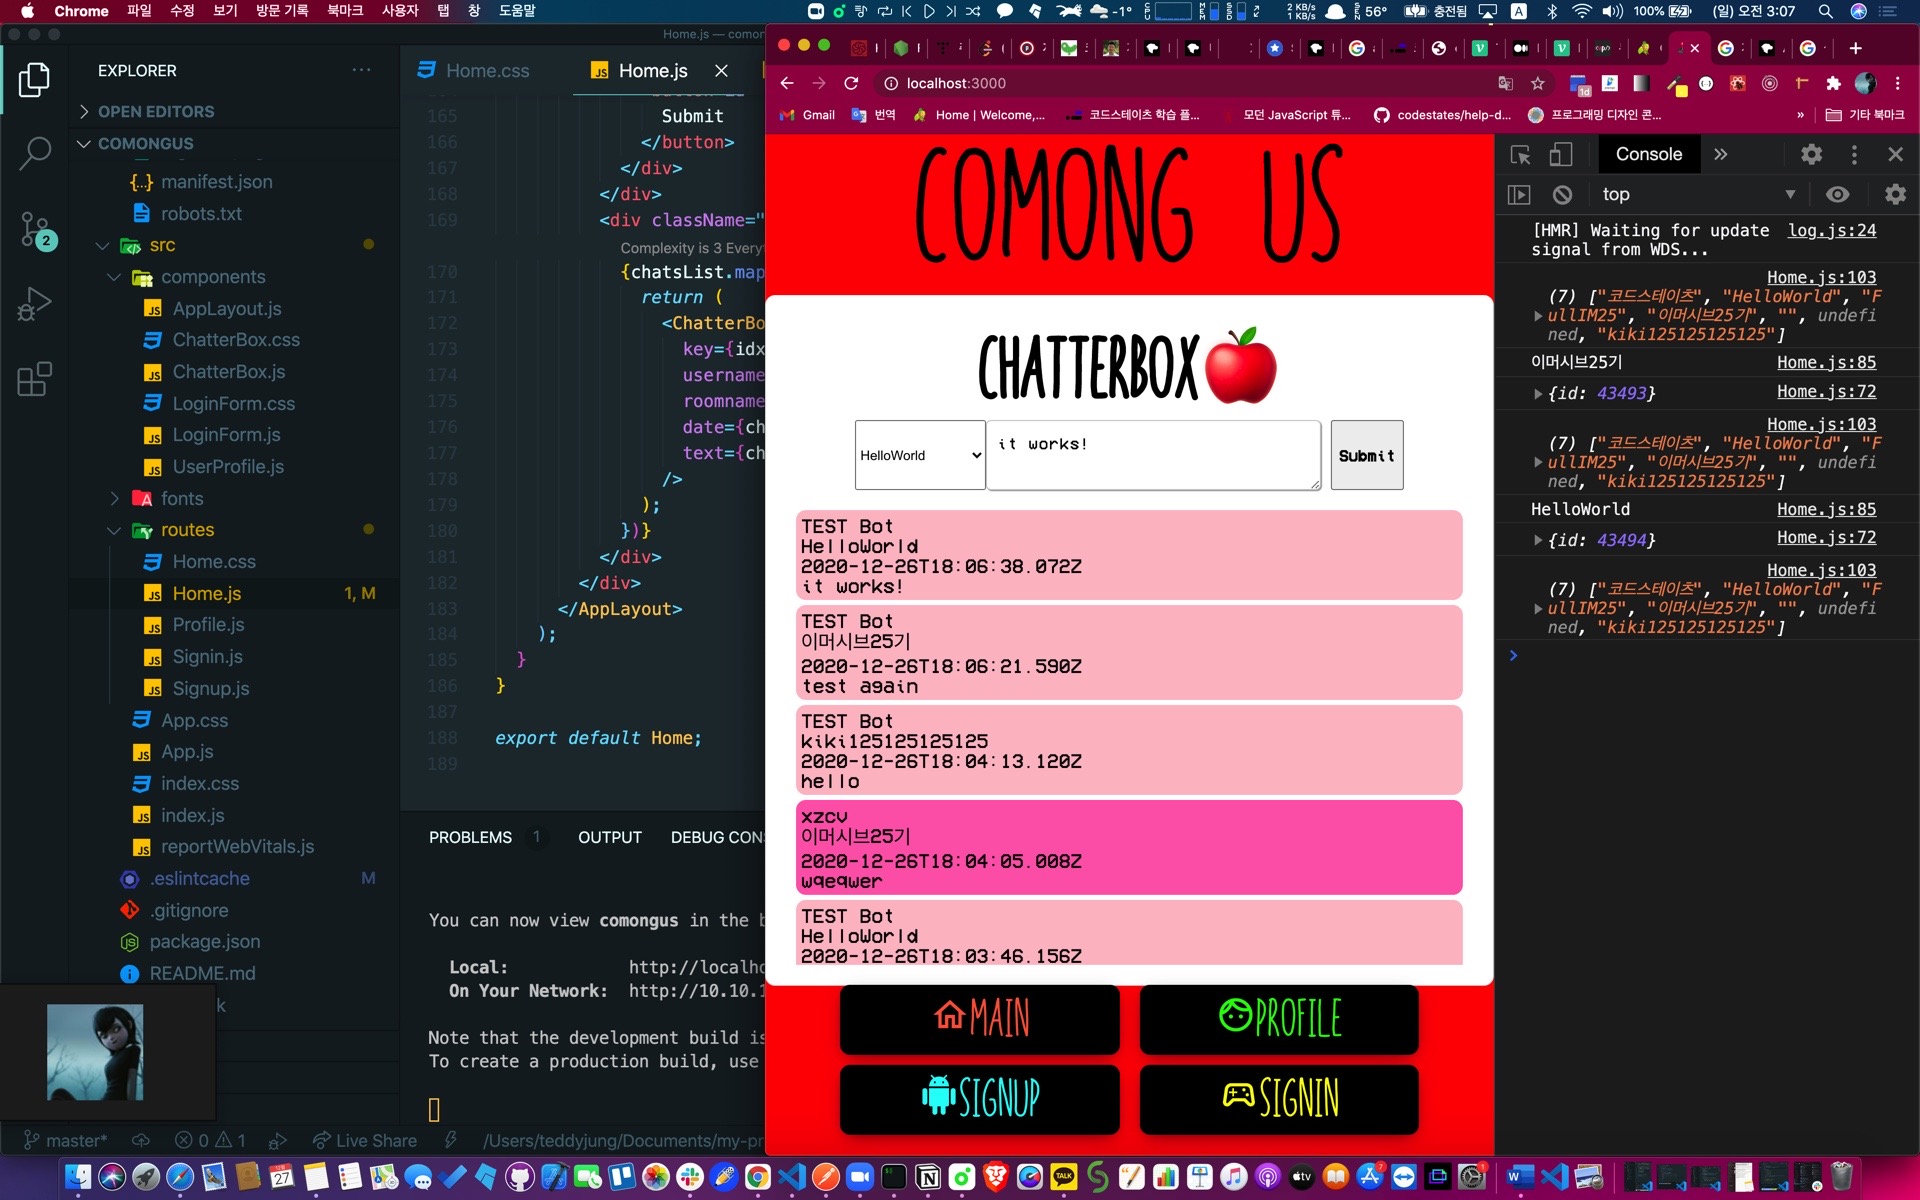
Task: Open the Search view in activity bar
Action: pyautogui.click(x=35, y=153)
